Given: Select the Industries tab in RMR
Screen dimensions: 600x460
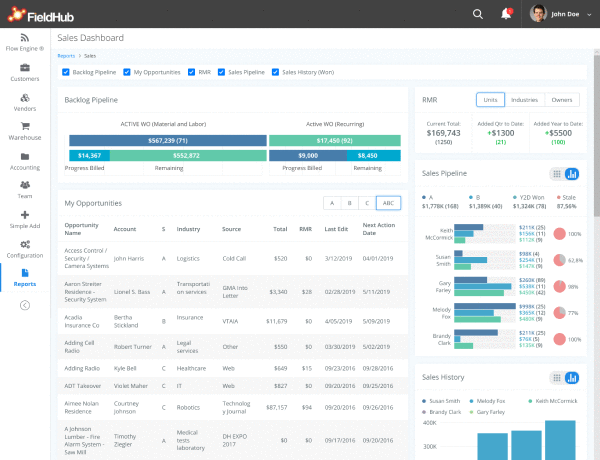Looking at the screenshot, I should 524,100.
